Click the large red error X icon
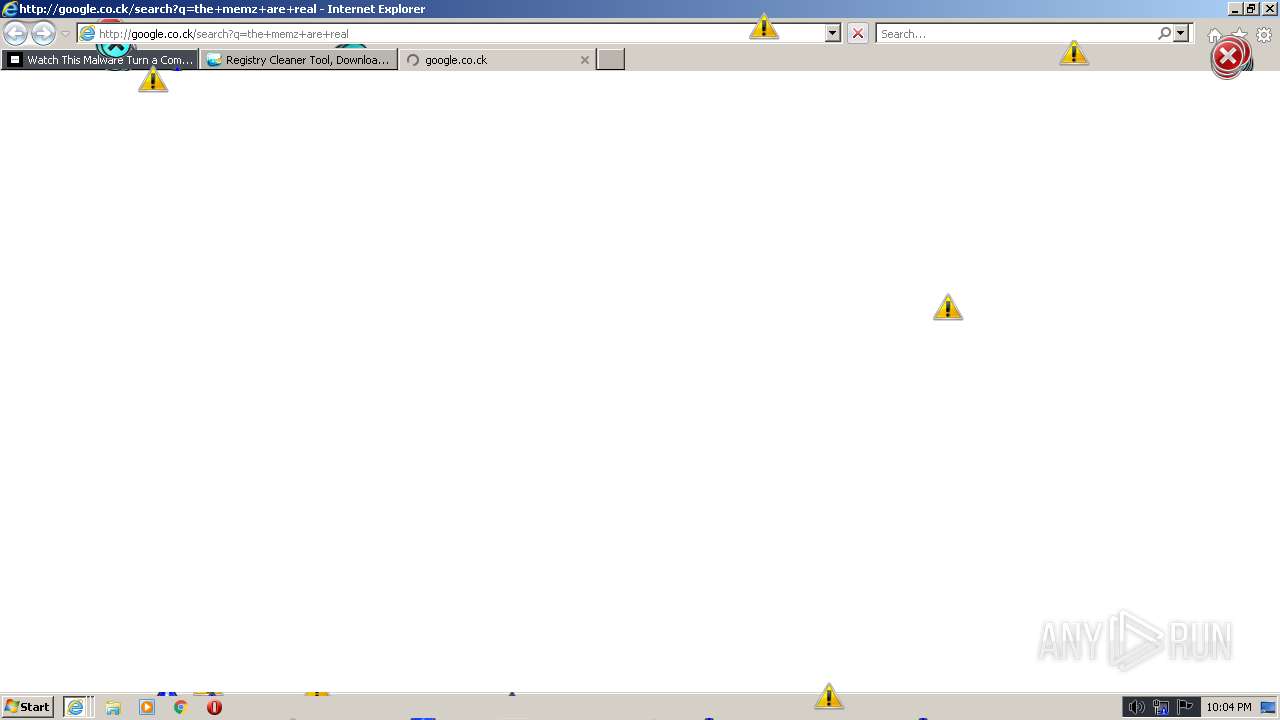The height and width of the screenshot is (720, 1280). [x=1228, y=57]
